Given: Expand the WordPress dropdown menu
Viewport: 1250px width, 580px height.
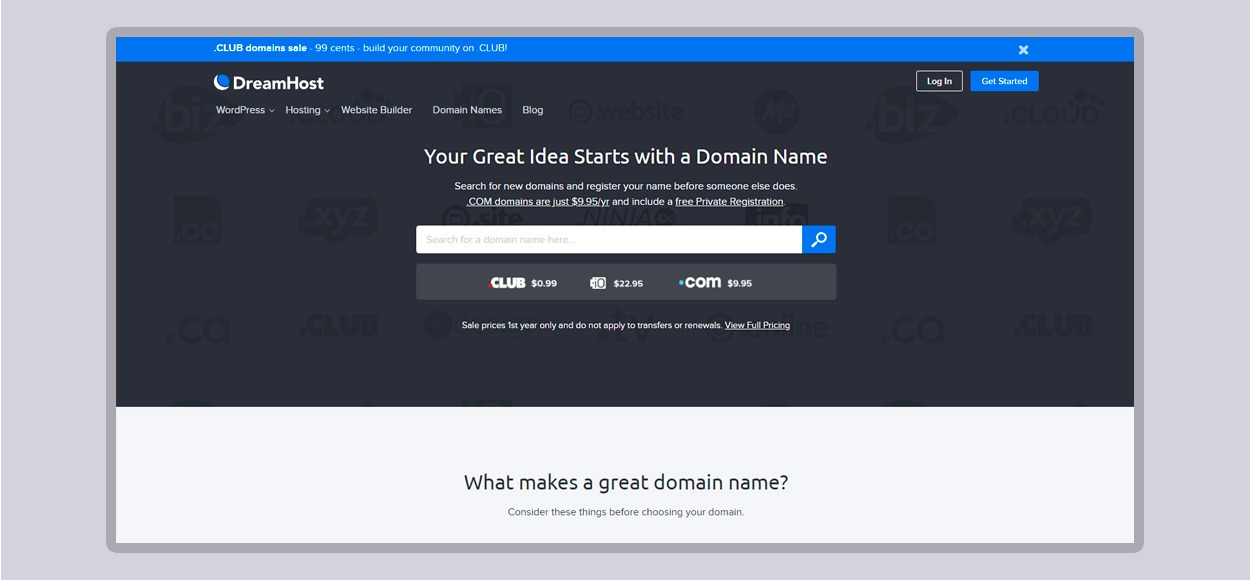Looking at the screenshot, I should tap(245, 110).
